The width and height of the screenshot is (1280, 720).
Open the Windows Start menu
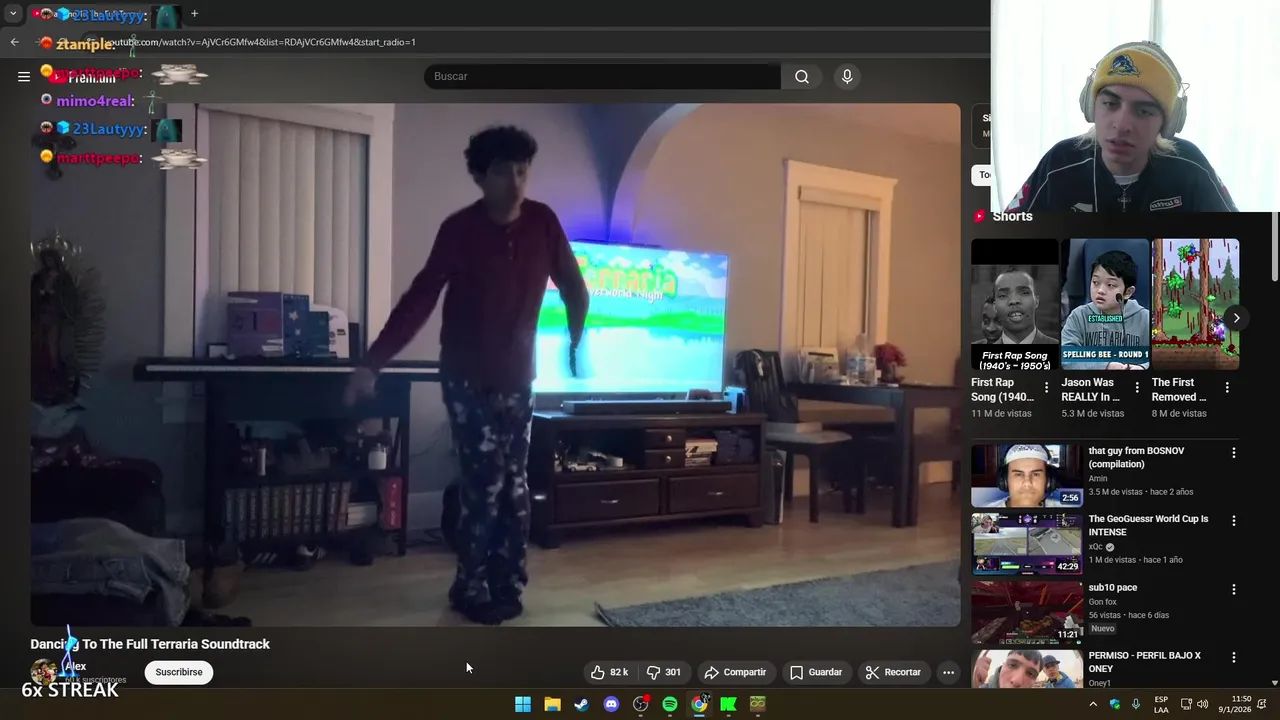[523, 704]
